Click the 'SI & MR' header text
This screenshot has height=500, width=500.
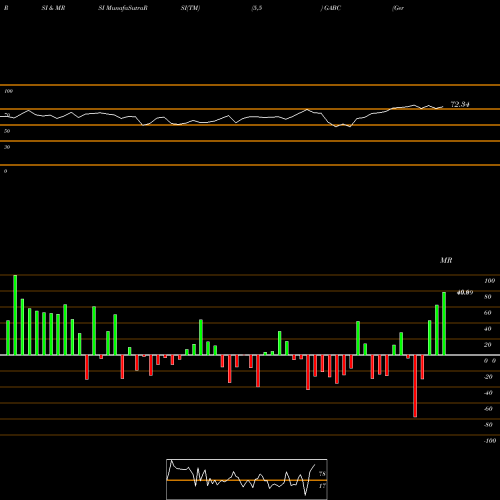[53, 8]
